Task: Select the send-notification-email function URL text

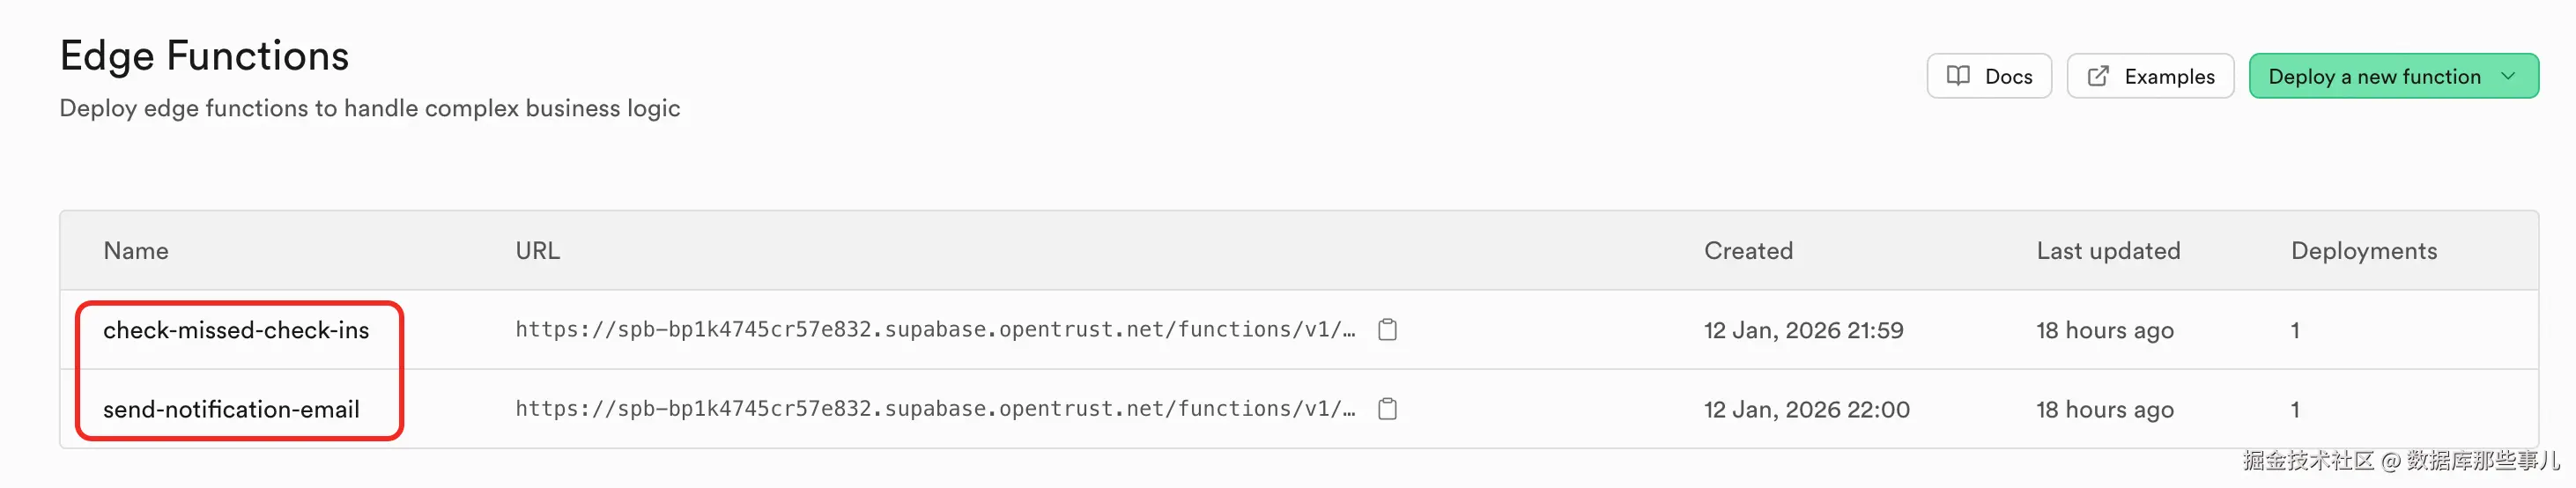Action: point(935,409)
